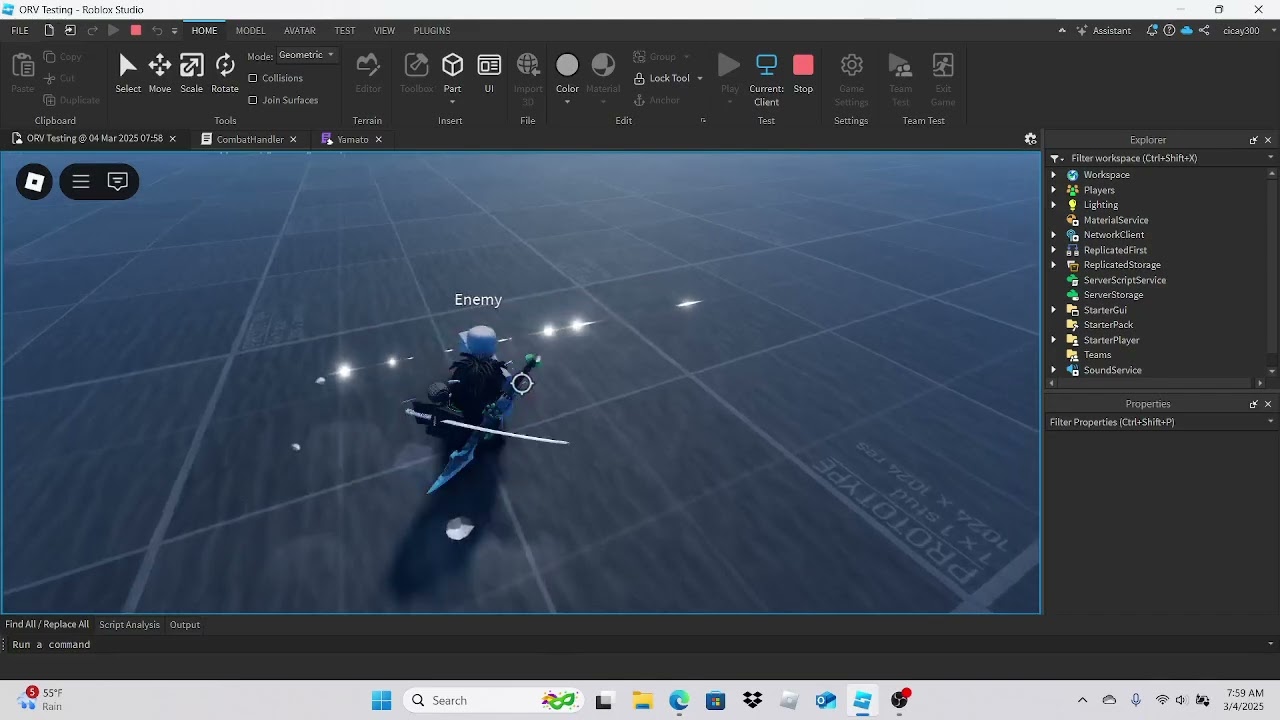Collapse the ribbon with the up arrow

pos(1062,30)
